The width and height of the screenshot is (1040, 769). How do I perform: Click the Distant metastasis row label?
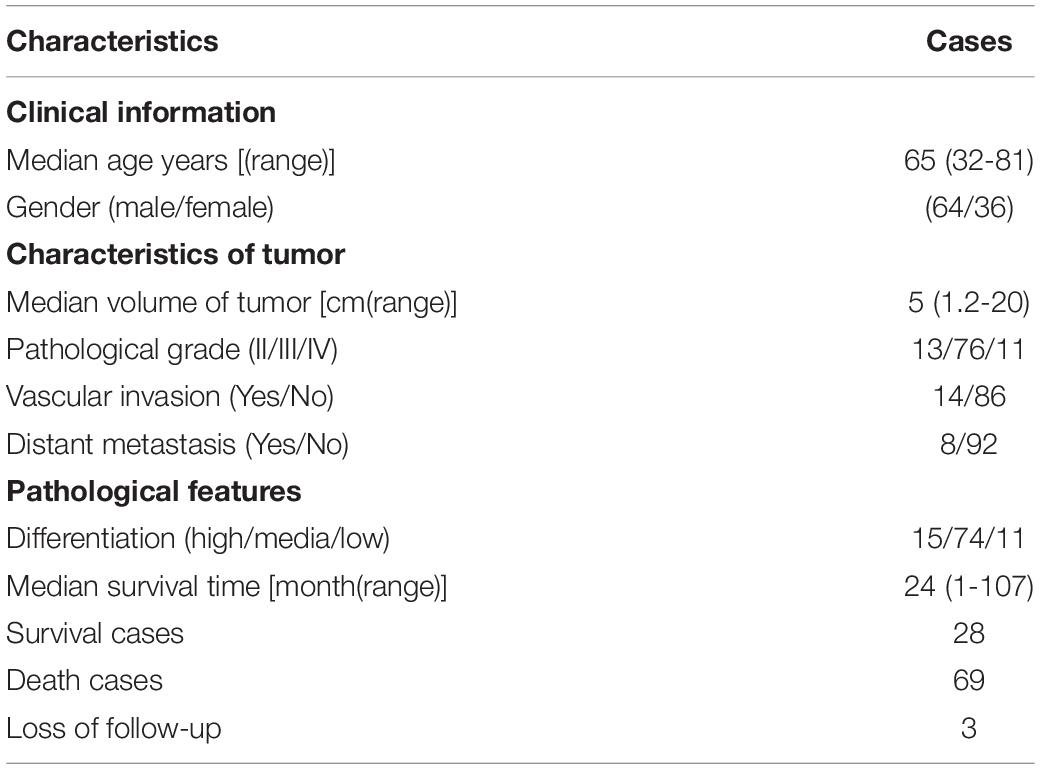tap(177, 445)
